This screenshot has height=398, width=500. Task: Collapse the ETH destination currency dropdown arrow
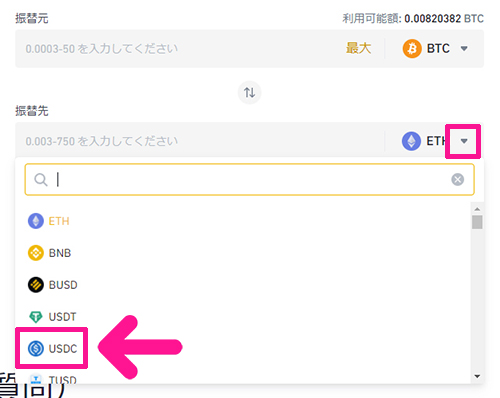(464, 141)
